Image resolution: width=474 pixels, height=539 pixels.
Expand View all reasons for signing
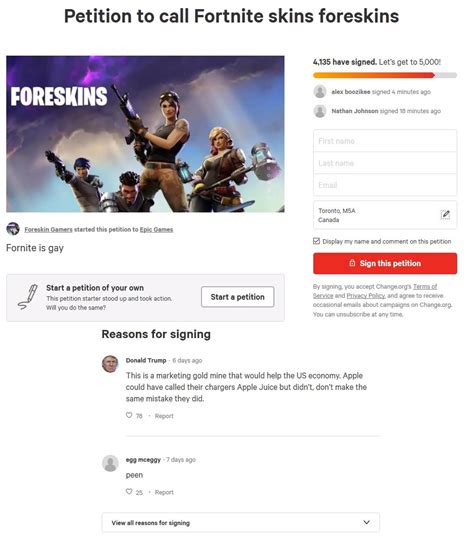coord(241,522)
